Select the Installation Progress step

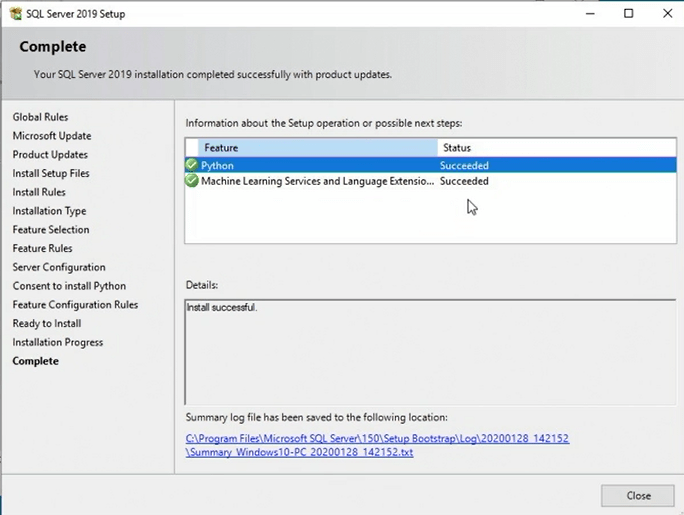57,342
